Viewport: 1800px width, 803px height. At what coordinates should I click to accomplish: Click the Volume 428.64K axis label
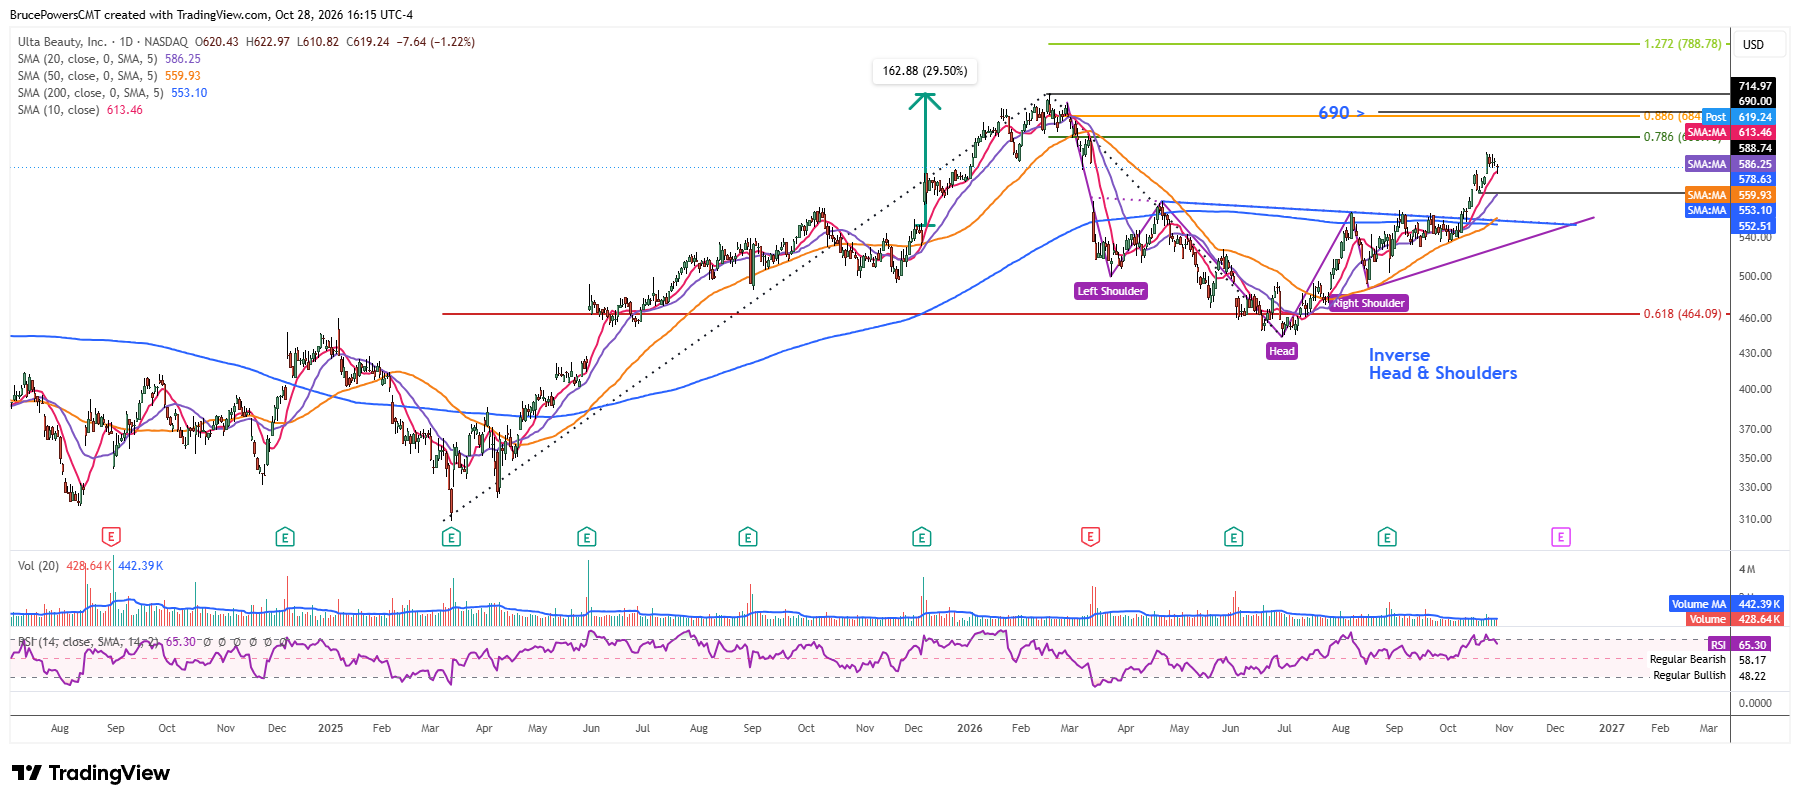[x=1735, y=619]
